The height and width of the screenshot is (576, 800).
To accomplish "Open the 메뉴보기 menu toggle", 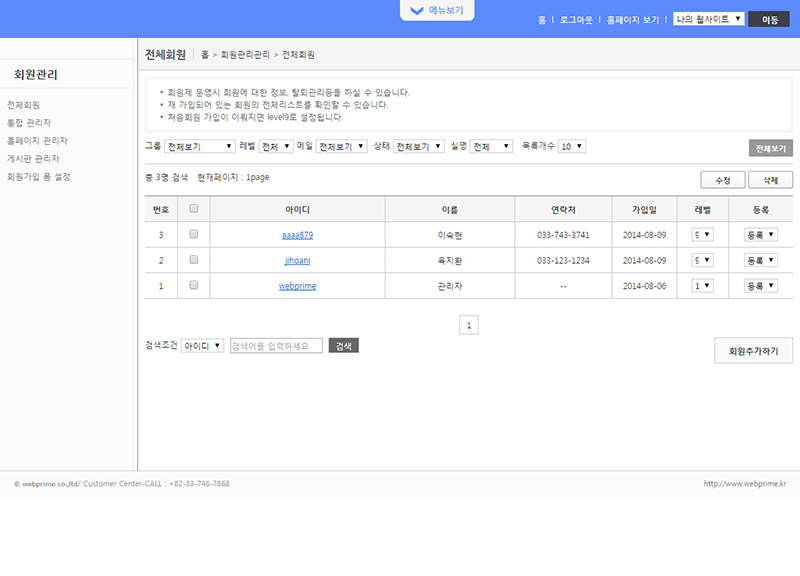I will [437, 10].
